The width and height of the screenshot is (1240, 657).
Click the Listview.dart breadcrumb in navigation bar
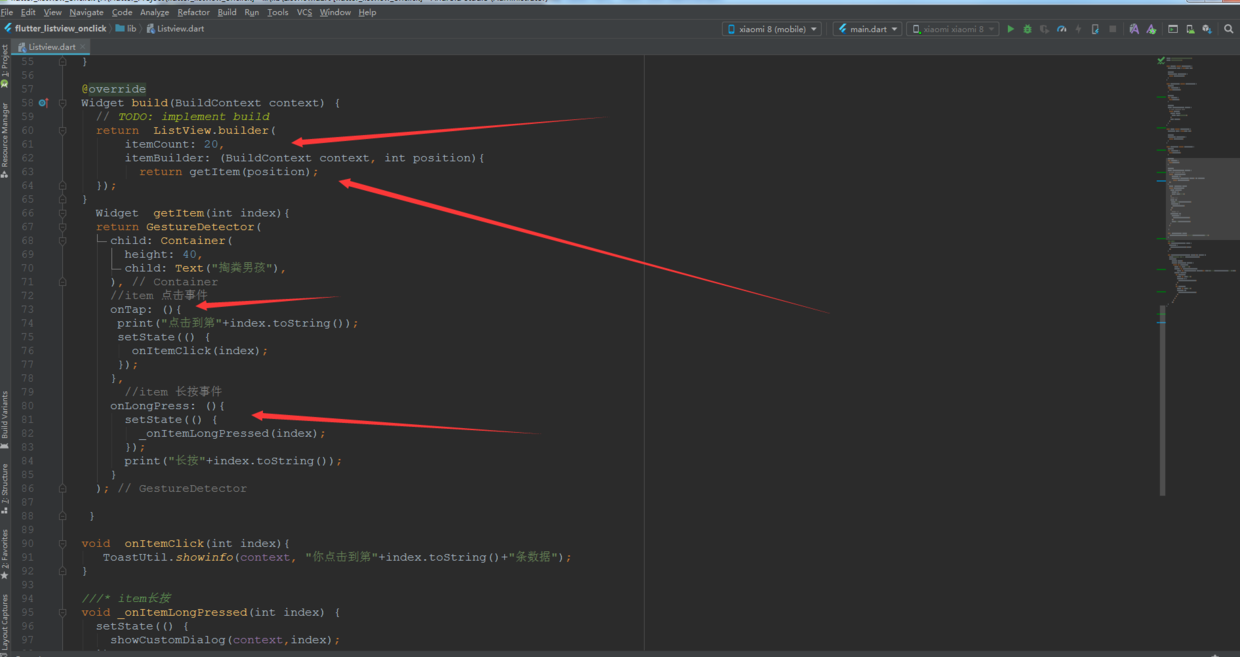(x=175, y=29)
